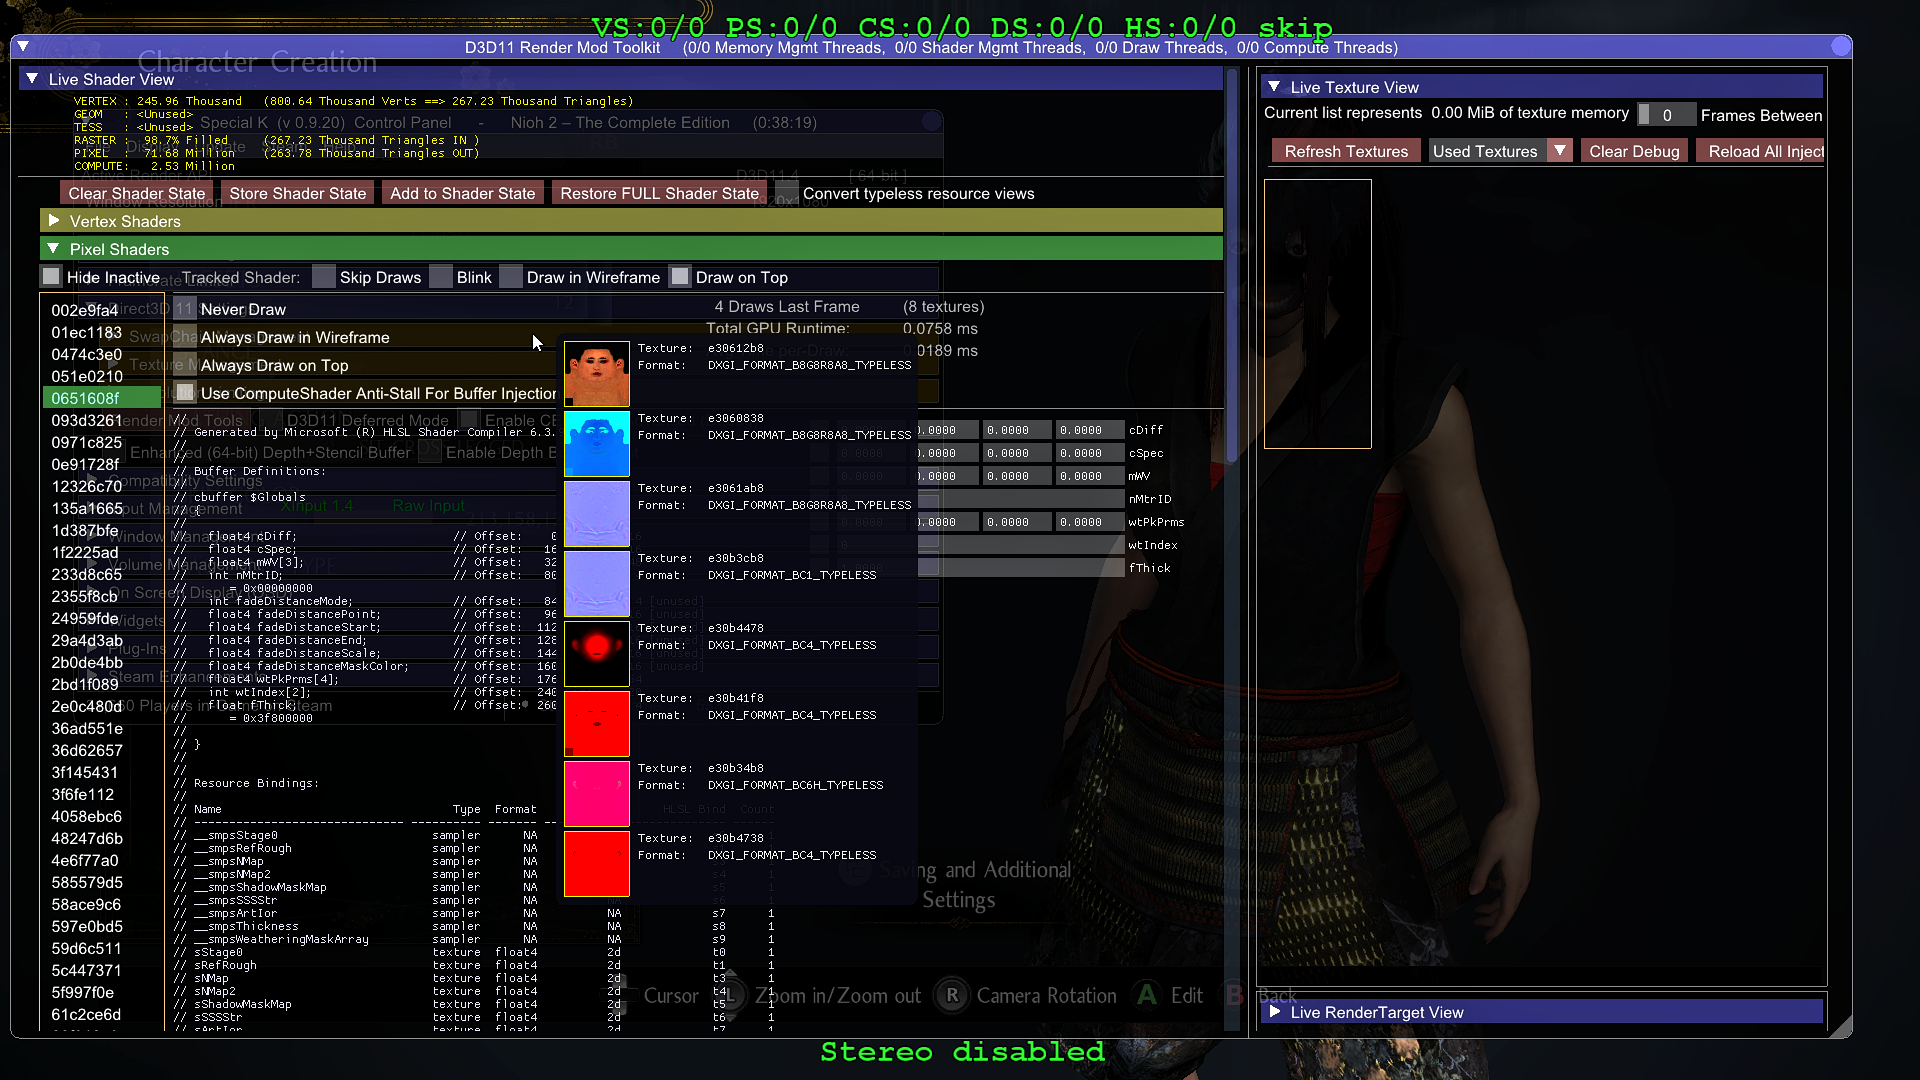The height and width of the screenshot is (1080, 1920).
Task: Click Add to Shader State button
Action: click(463, 193)
